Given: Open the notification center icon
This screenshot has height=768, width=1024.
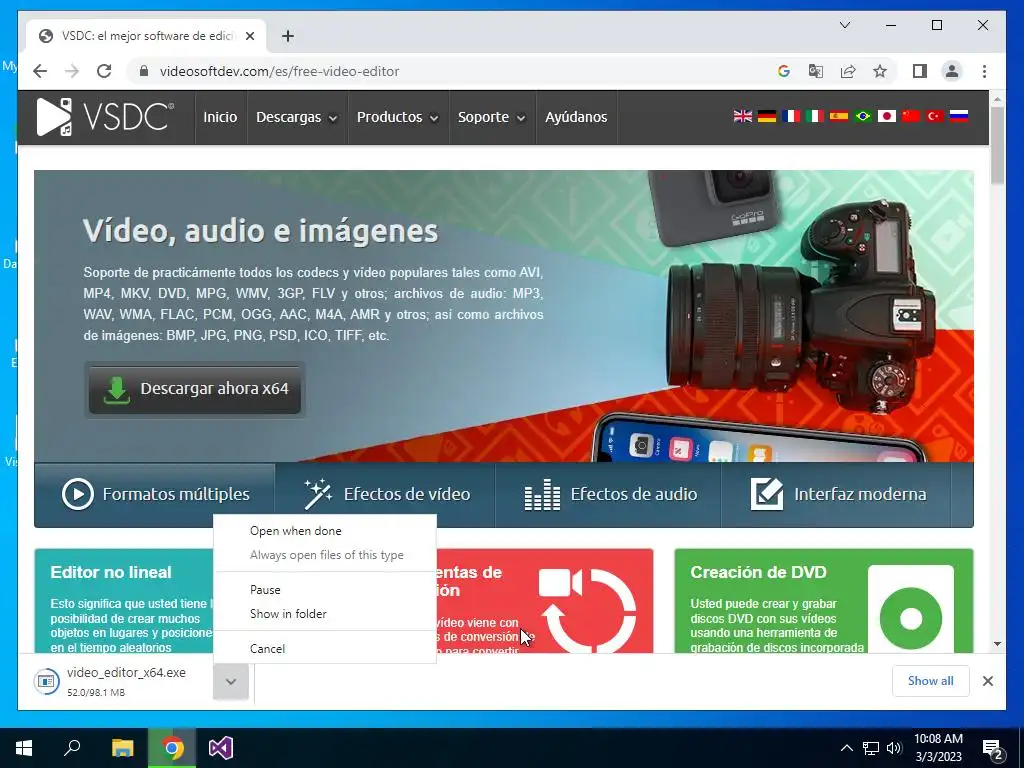Looking at the screenshot, I should click(x=993, y=749).
